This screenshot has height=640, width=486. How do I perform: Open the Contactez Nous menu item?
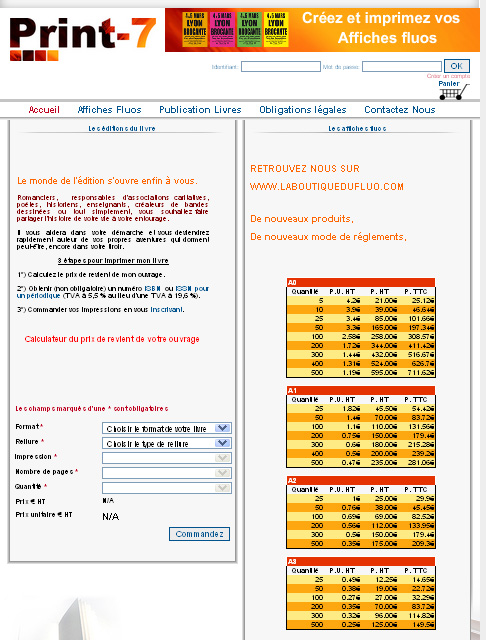399,109
